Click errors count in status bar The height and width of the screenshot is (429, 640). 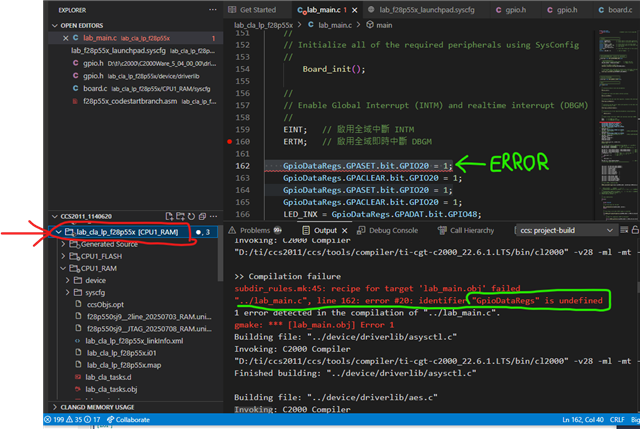coord(54,420)
